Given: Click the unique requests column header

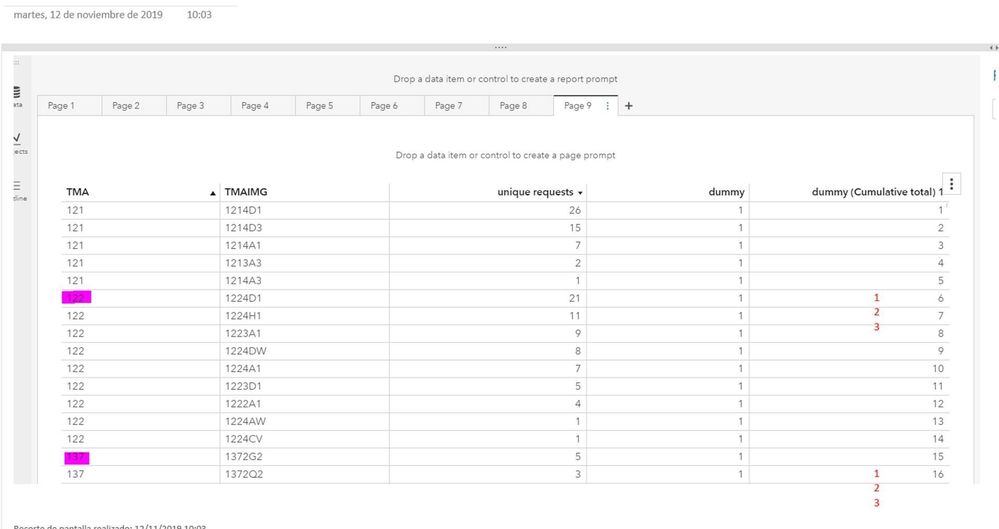Looking at the screenshot, I should (x=535, y=192).
